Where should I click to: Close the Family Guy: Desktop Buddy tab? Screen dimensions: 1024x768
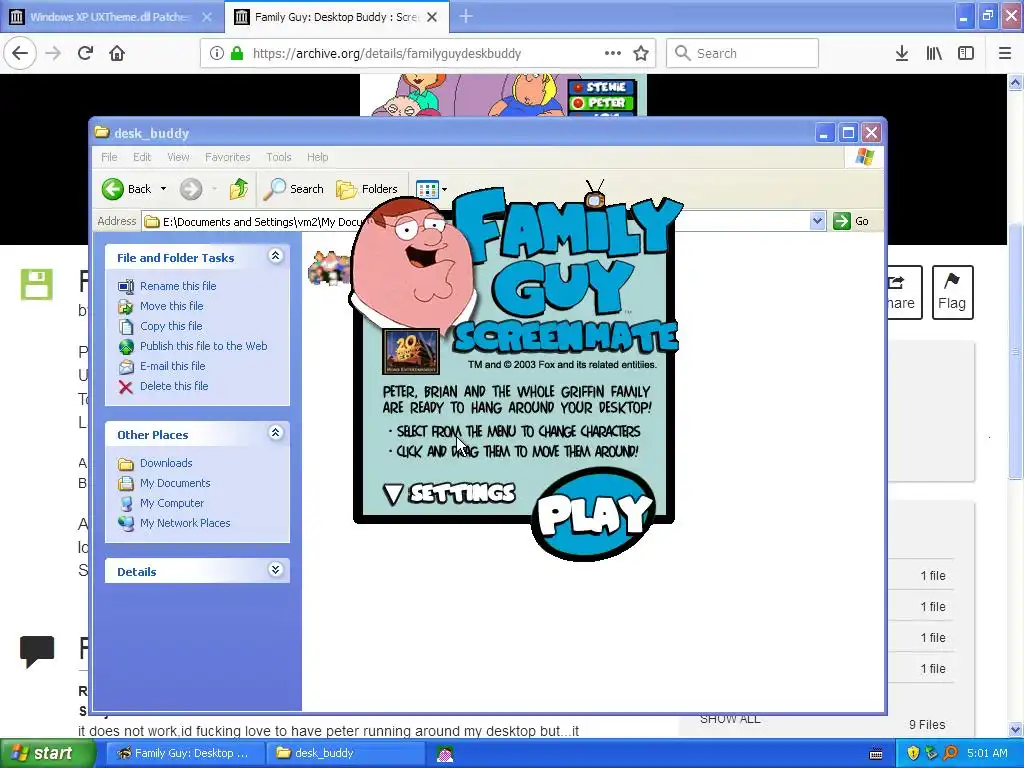[x=432, y=17]
